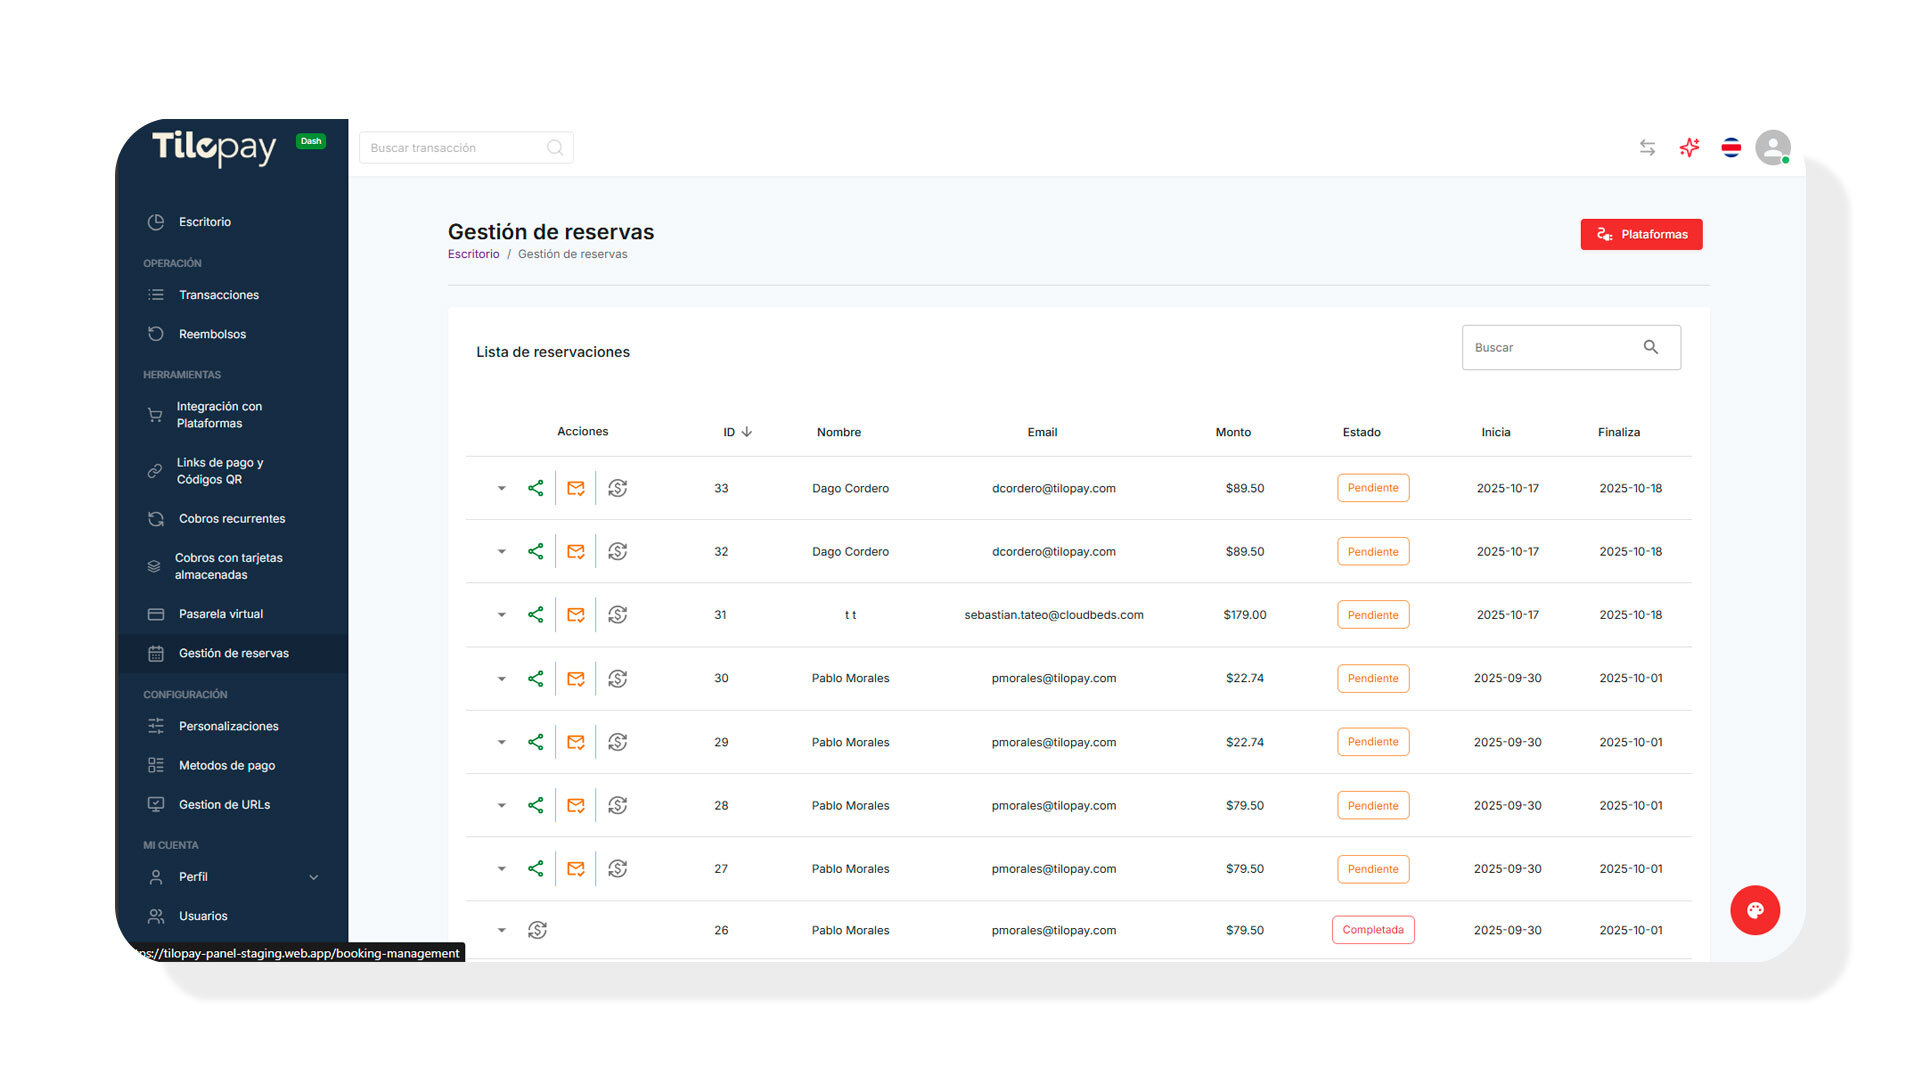This screenshot has height=1080, width=1920.
Task: Open Transacciones in the sidebar
Action: click(x=218, y=295)
